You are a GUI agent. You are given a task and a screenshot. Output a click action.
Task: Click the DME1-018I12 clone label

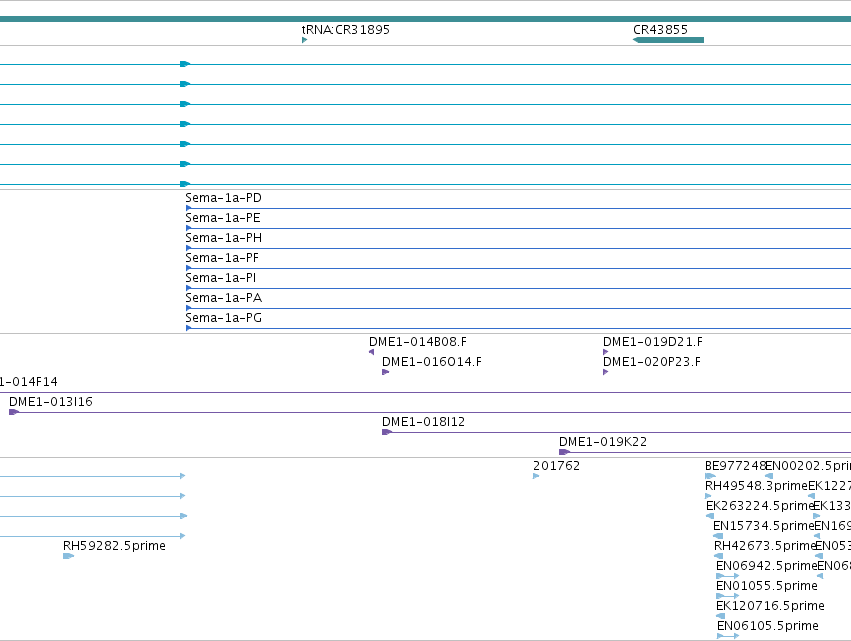423,422
